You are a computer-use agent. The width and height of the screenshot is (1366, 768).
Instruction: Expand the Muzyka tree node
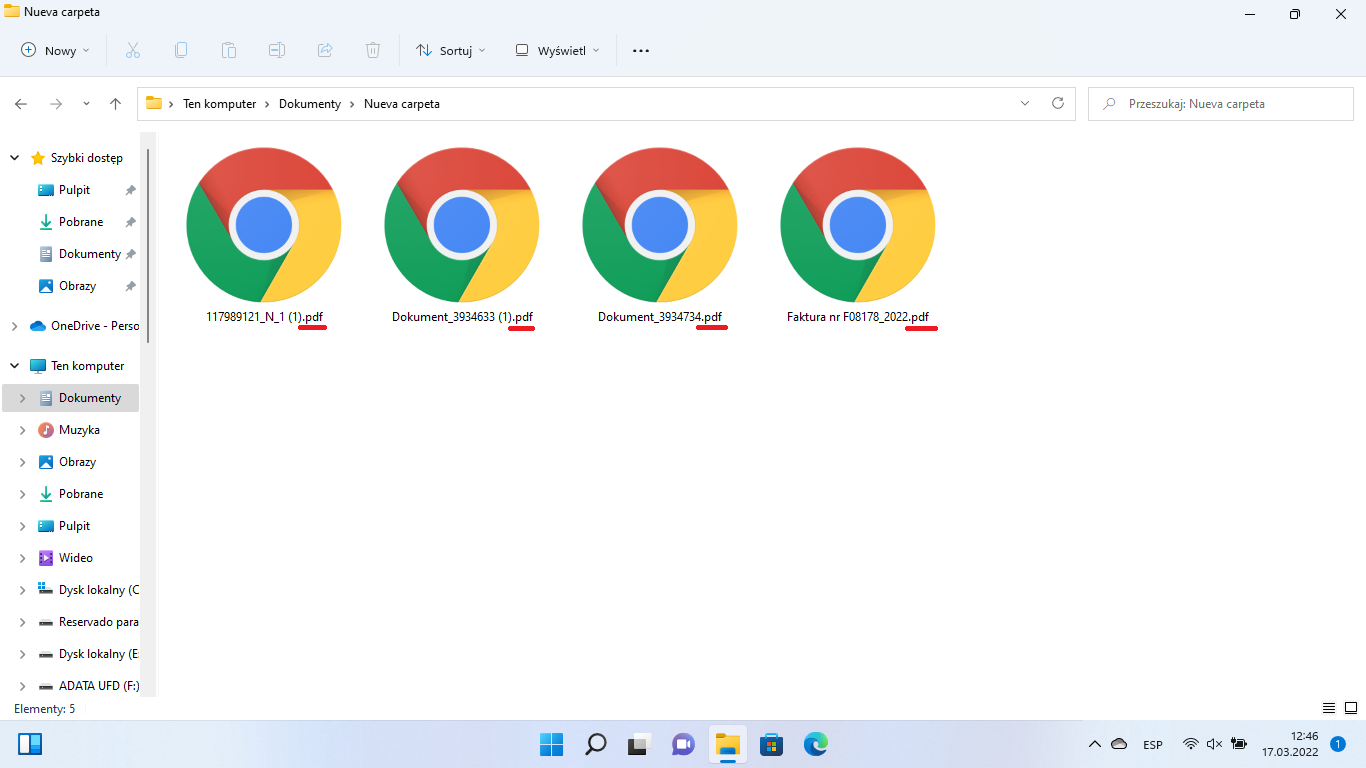22,430
